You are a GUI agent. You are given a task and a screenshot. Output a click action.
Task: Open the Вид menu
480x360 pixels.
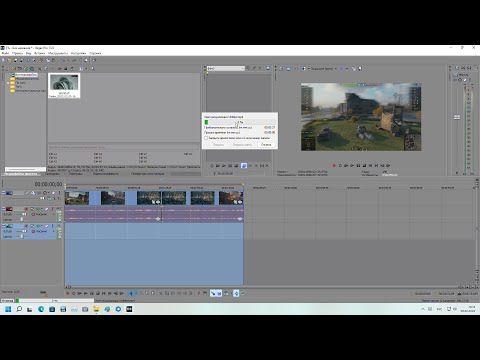28,53
